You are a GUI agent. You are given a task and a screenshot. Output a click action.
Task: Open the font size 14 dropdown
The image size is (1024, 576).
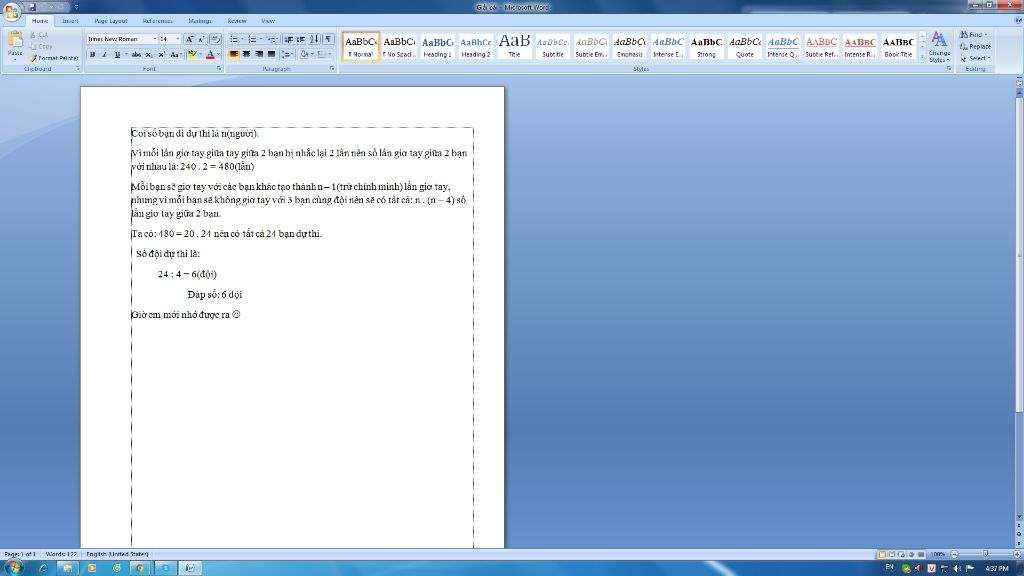pyautogui.click(x=178, y=39)
